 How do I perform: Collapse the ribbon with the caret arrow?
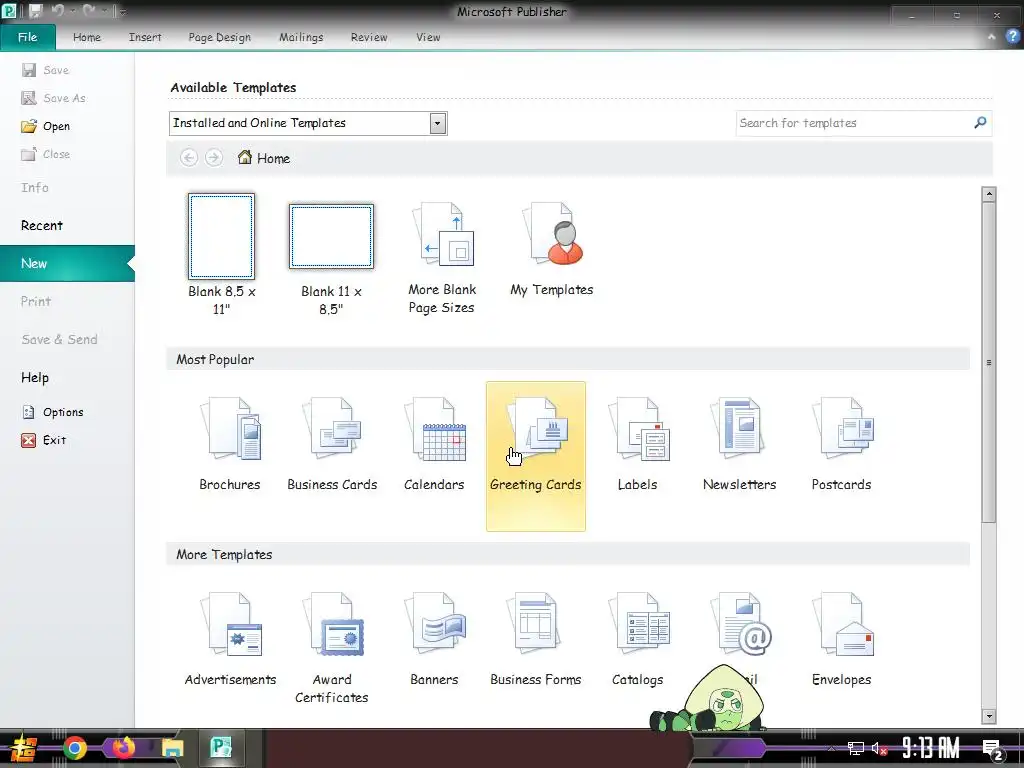point(991,37)
